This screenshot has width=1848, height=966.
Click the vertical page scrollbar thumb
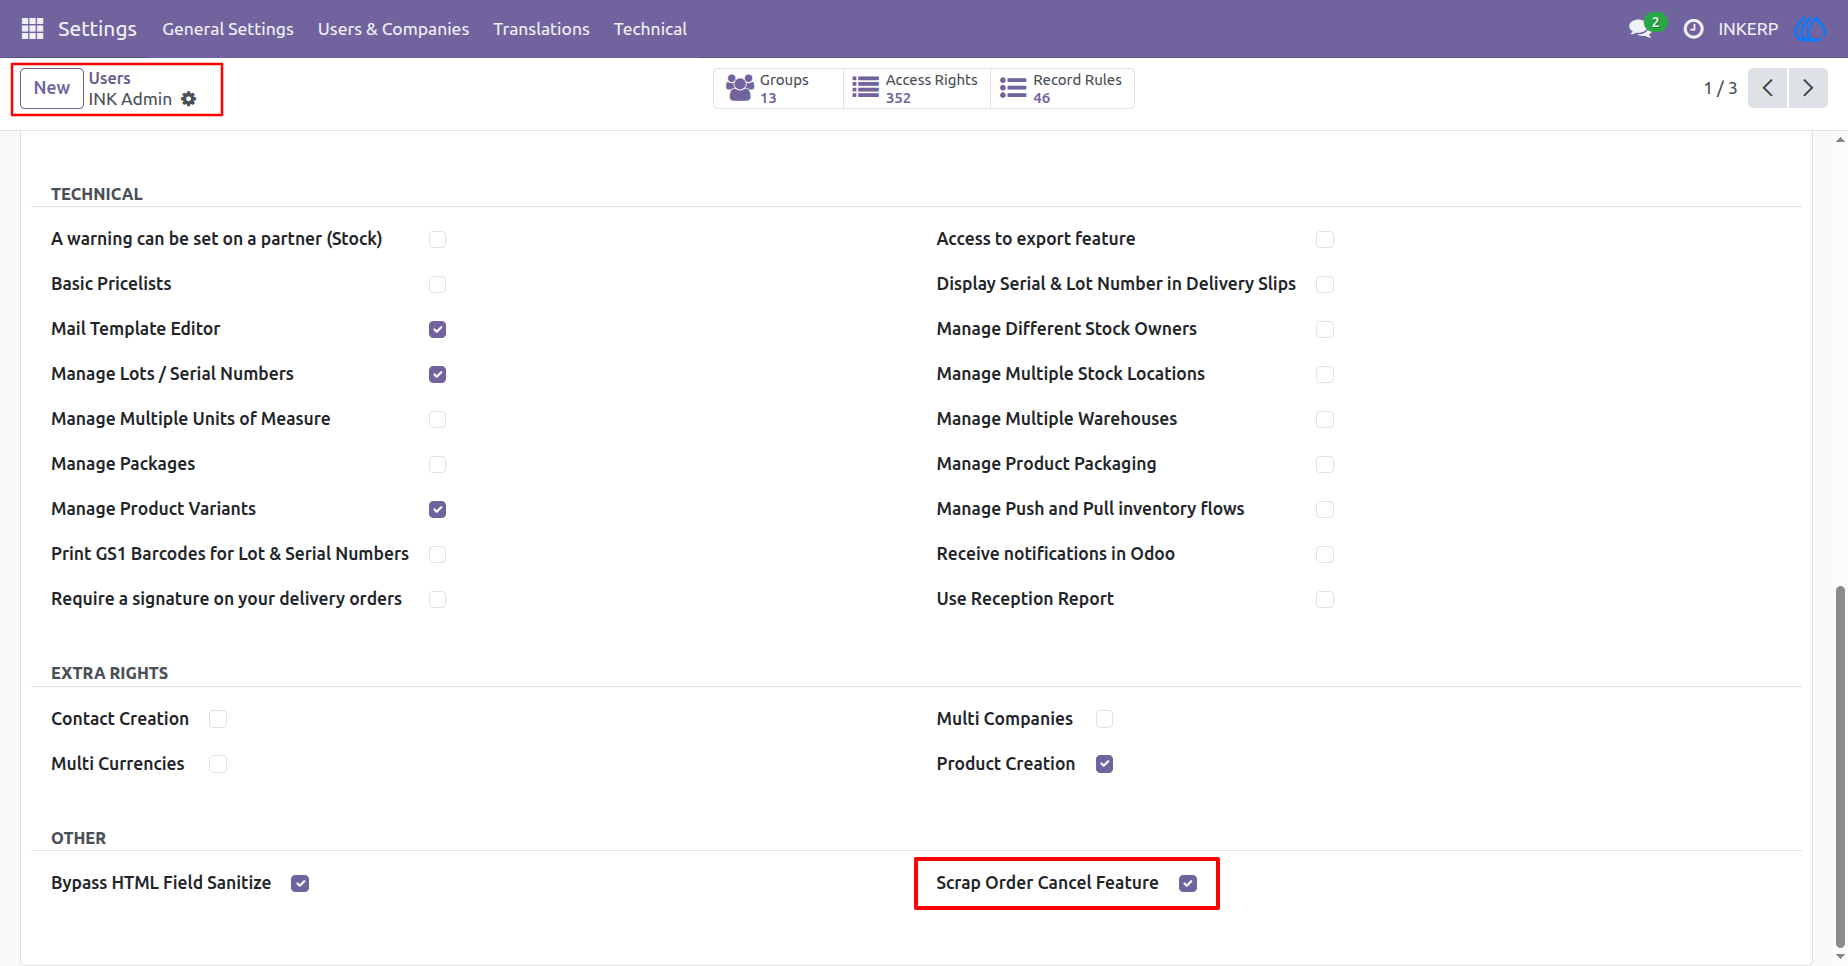(x=1840, y=767)
